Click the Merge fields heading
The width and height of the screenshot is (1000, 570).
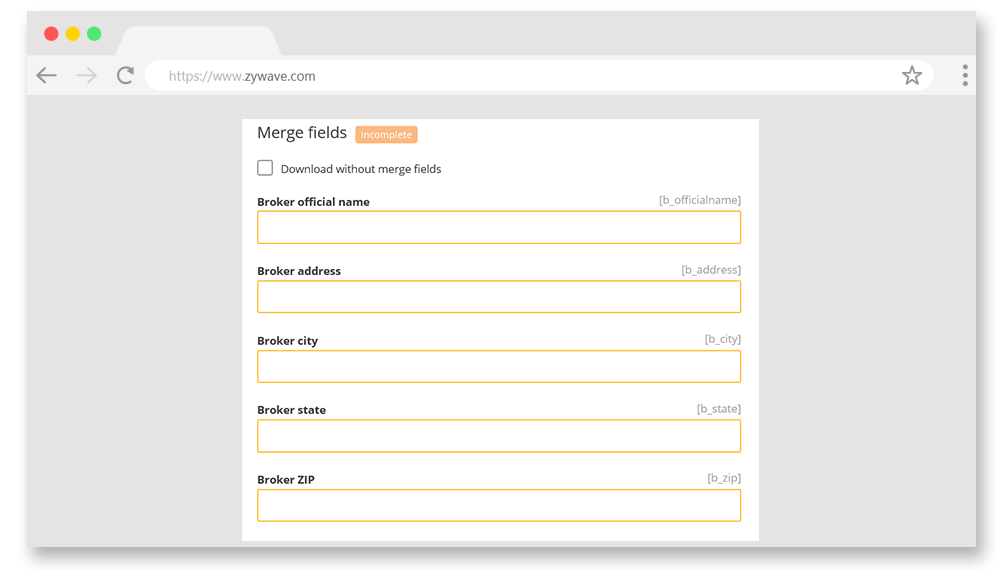coord(302,133)
